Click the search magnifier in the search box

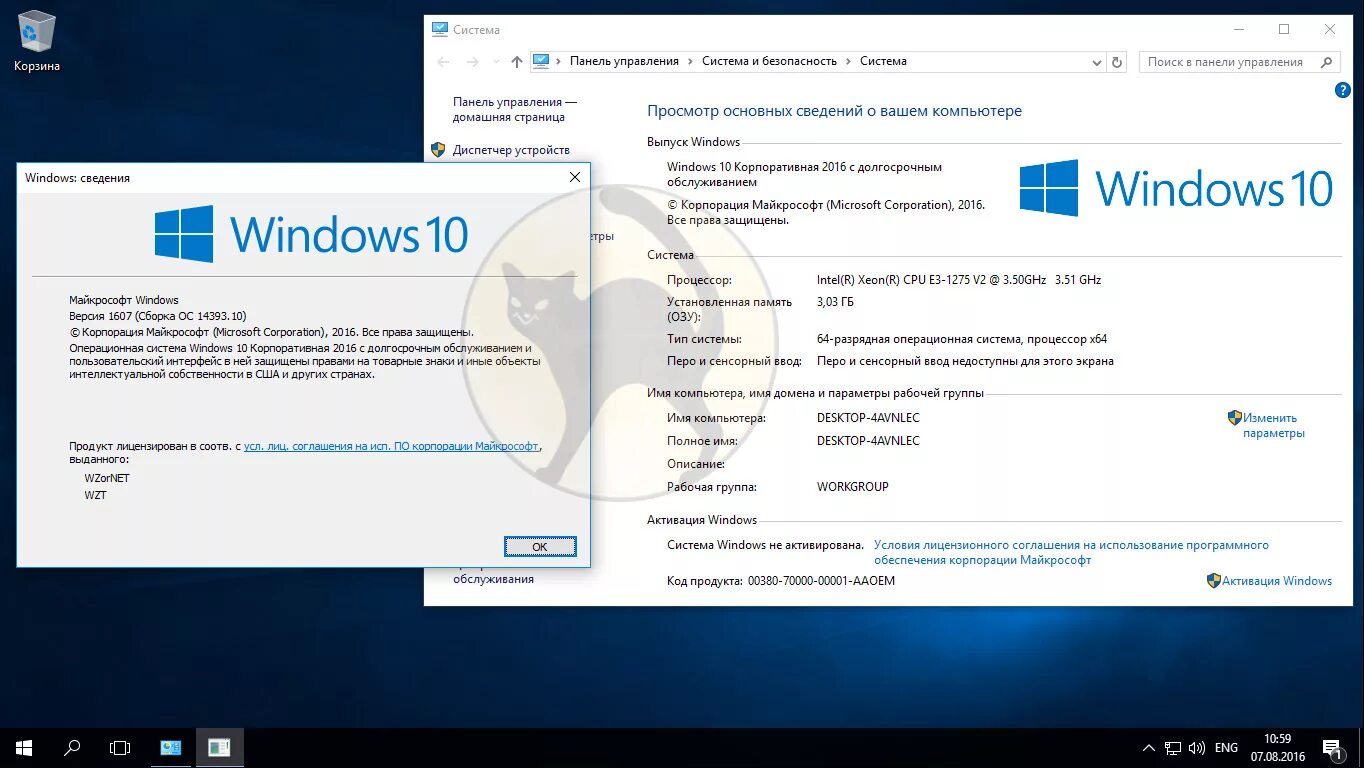click(1327, 62)
